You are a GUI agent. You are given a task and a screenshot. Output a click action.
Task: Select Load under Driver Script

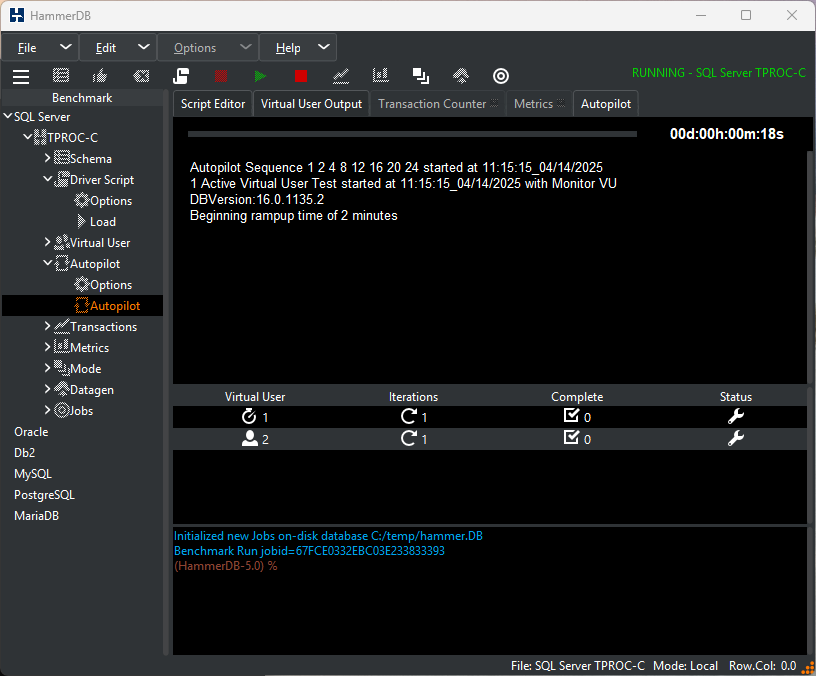point(96,222)
